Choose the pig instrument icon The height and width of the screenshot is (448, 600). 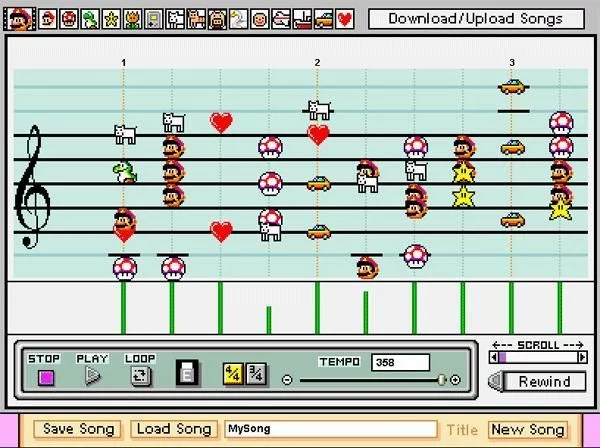[217, 19]
